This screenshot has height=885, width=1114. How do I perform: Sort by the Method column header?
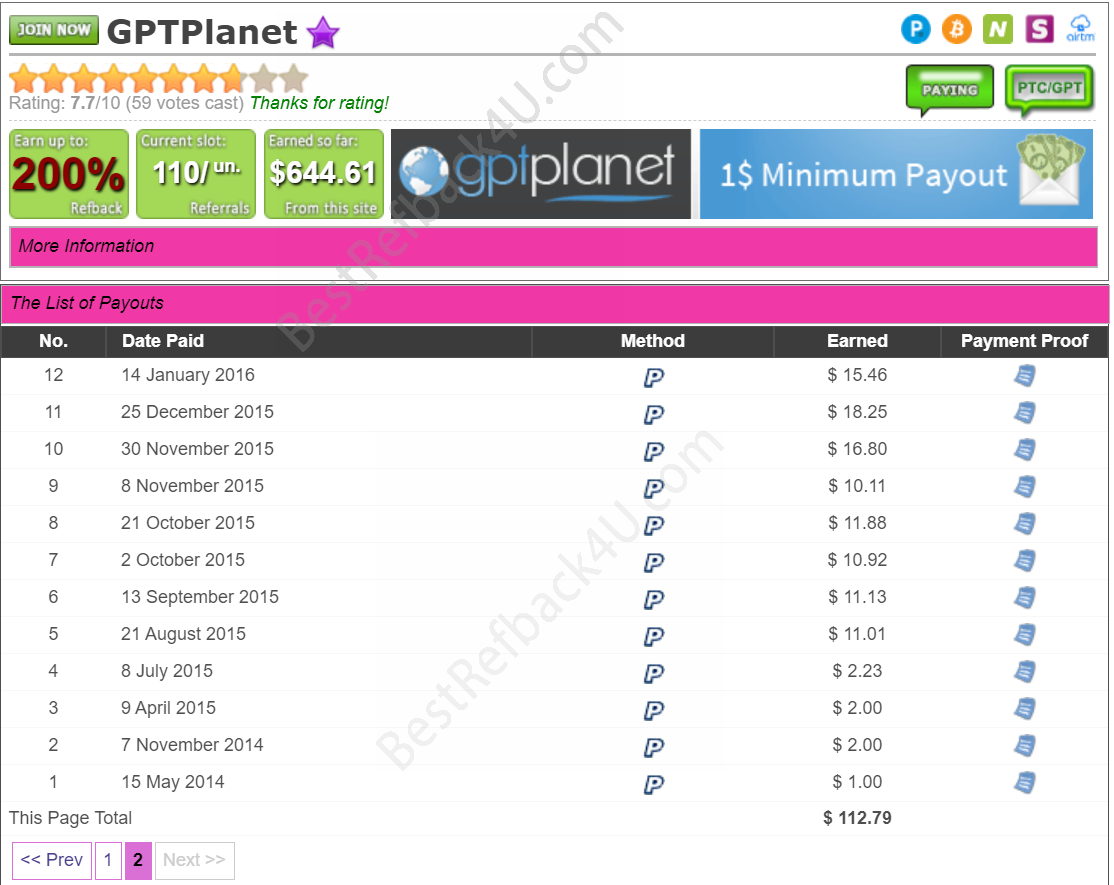tap(653, 341)
